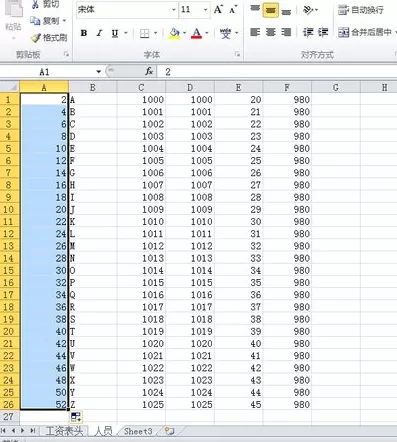Select column C header

coord(141,87)
